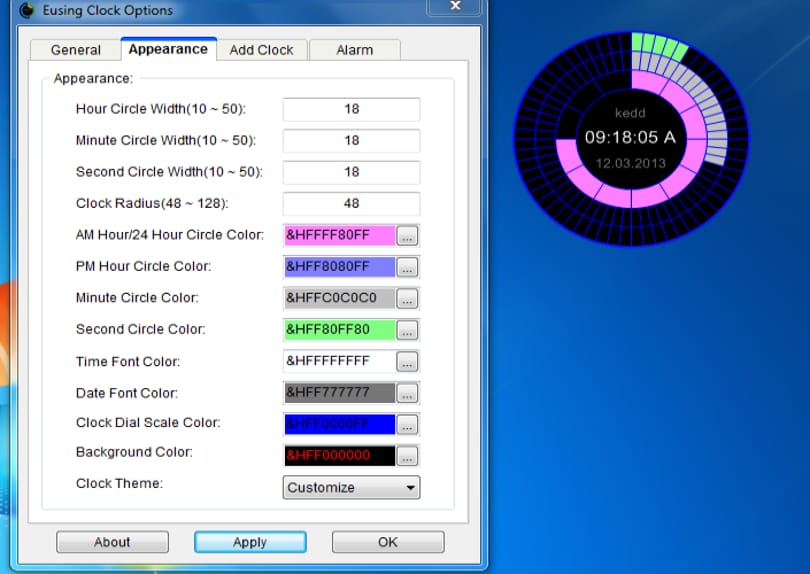Go to the Alarm tab
Image resolution: width=810 pixels, height=574 pixels.
pyautogui.click(x=354, y=50)
